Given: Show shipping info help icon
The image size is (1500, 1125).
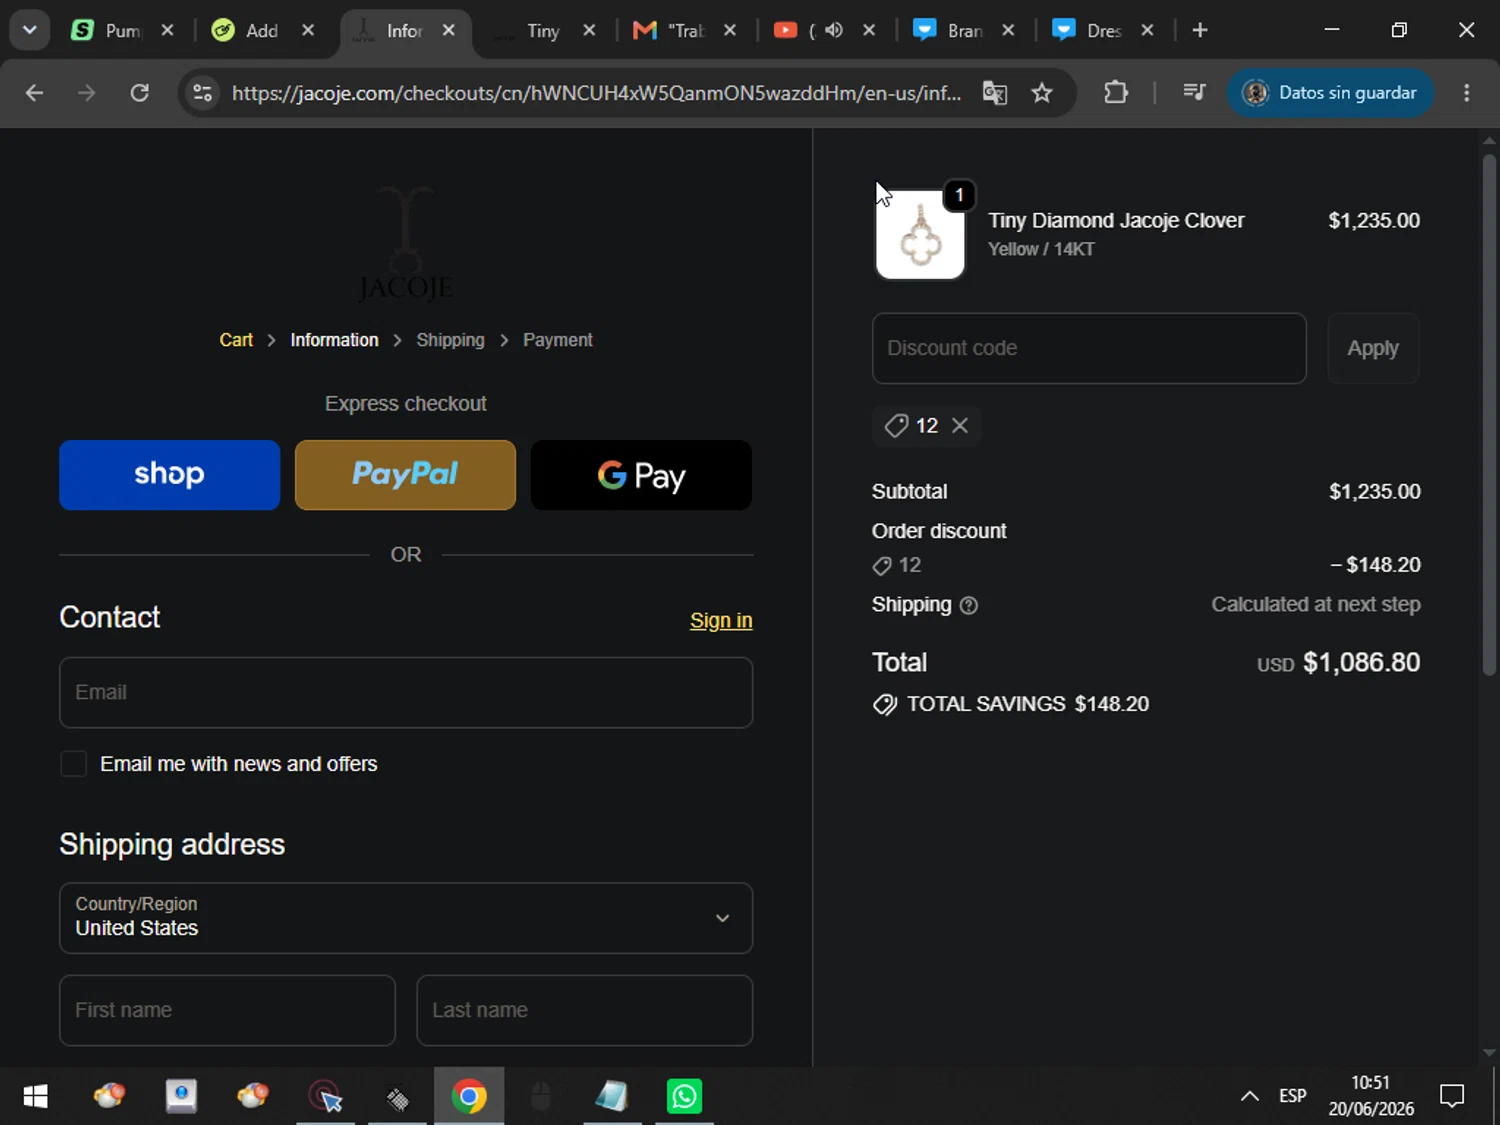Looking at the screenshot, I should click(x=968, y=605).
